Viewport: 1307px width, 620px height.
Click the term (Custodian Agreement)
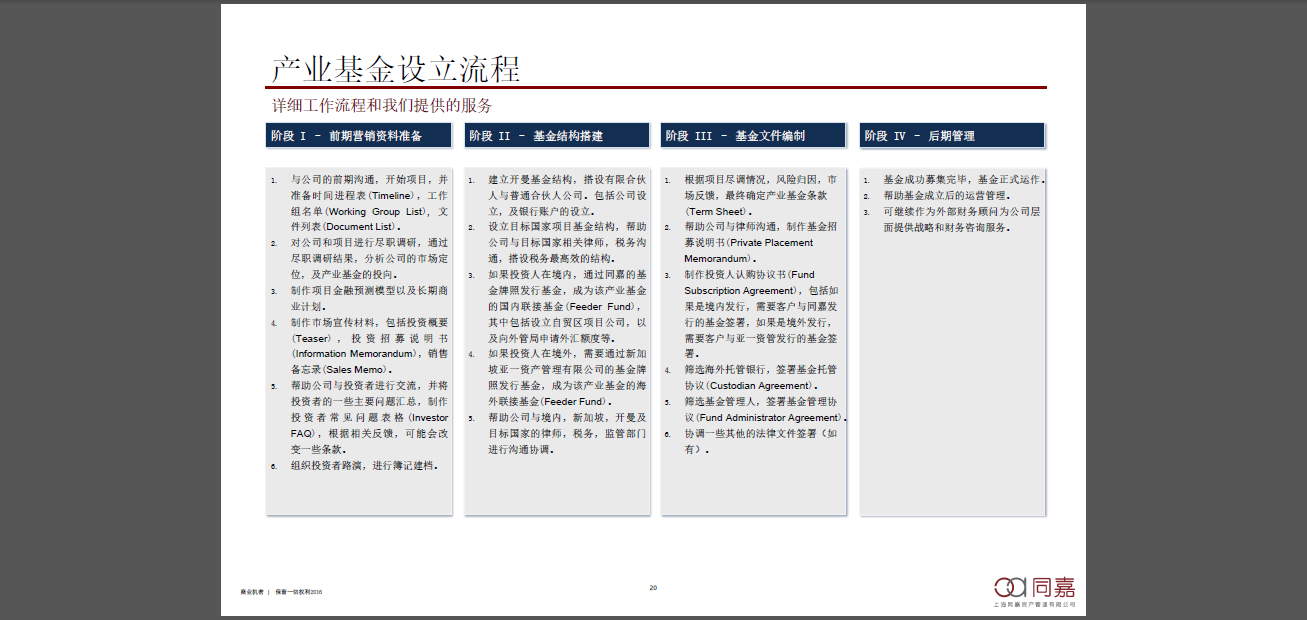(x=763, y=385)
